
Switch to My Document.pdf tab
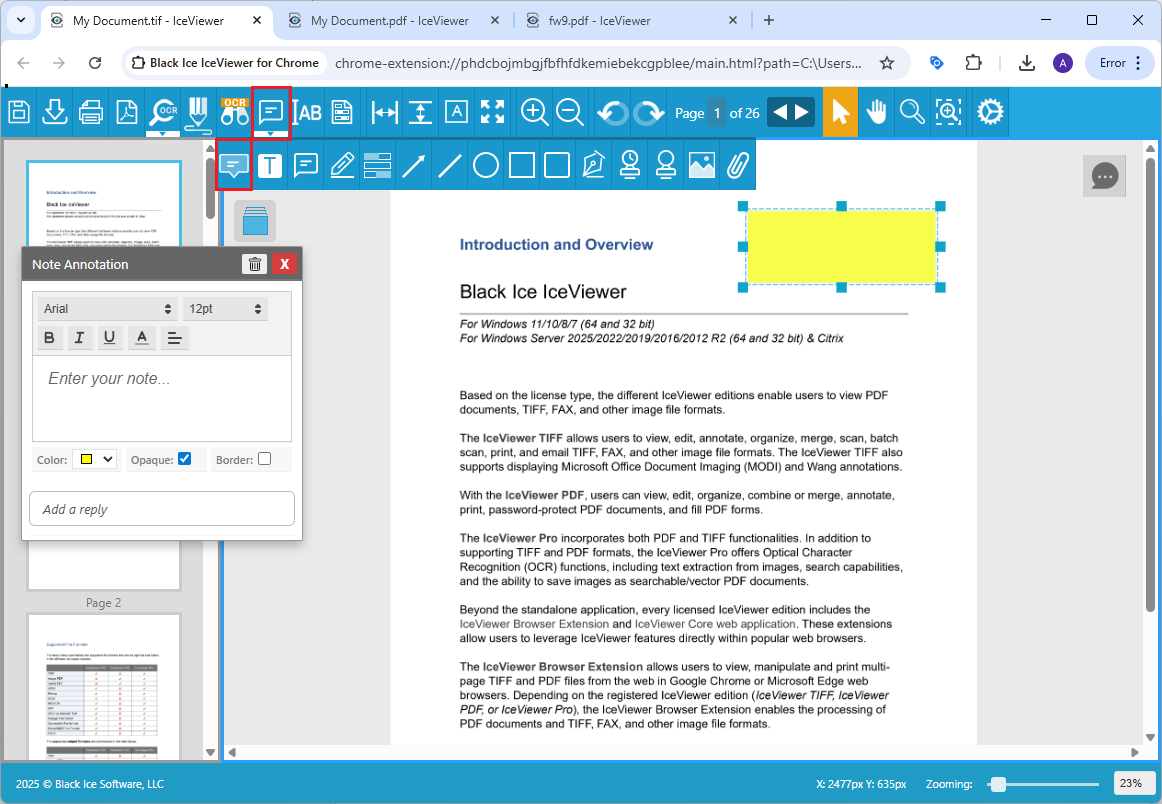pos(390,21)
